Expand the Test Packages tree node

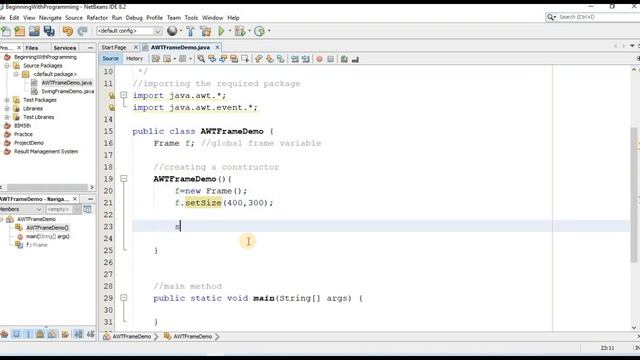click(7, 100)
